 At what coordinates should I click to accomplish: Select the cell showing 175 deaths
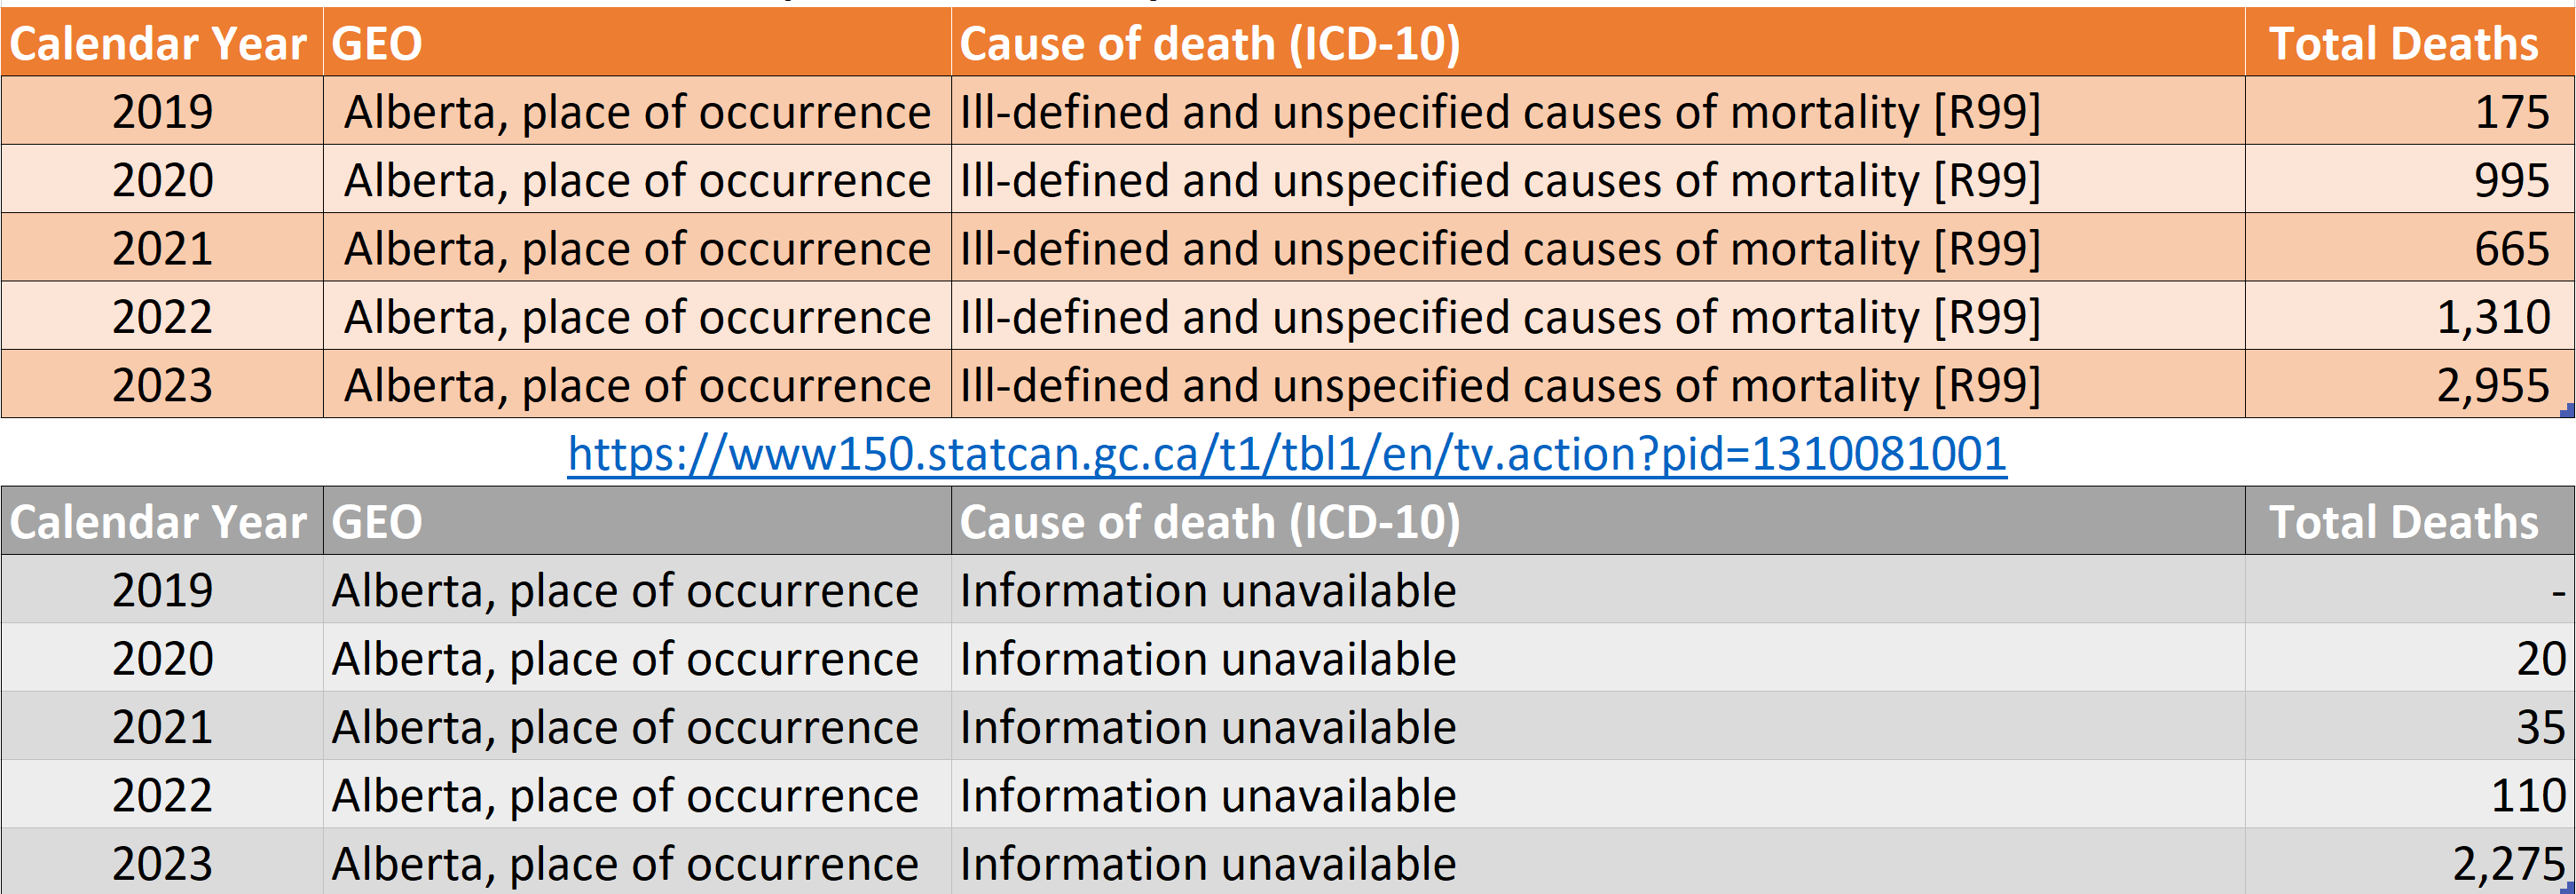[2409, 111]
